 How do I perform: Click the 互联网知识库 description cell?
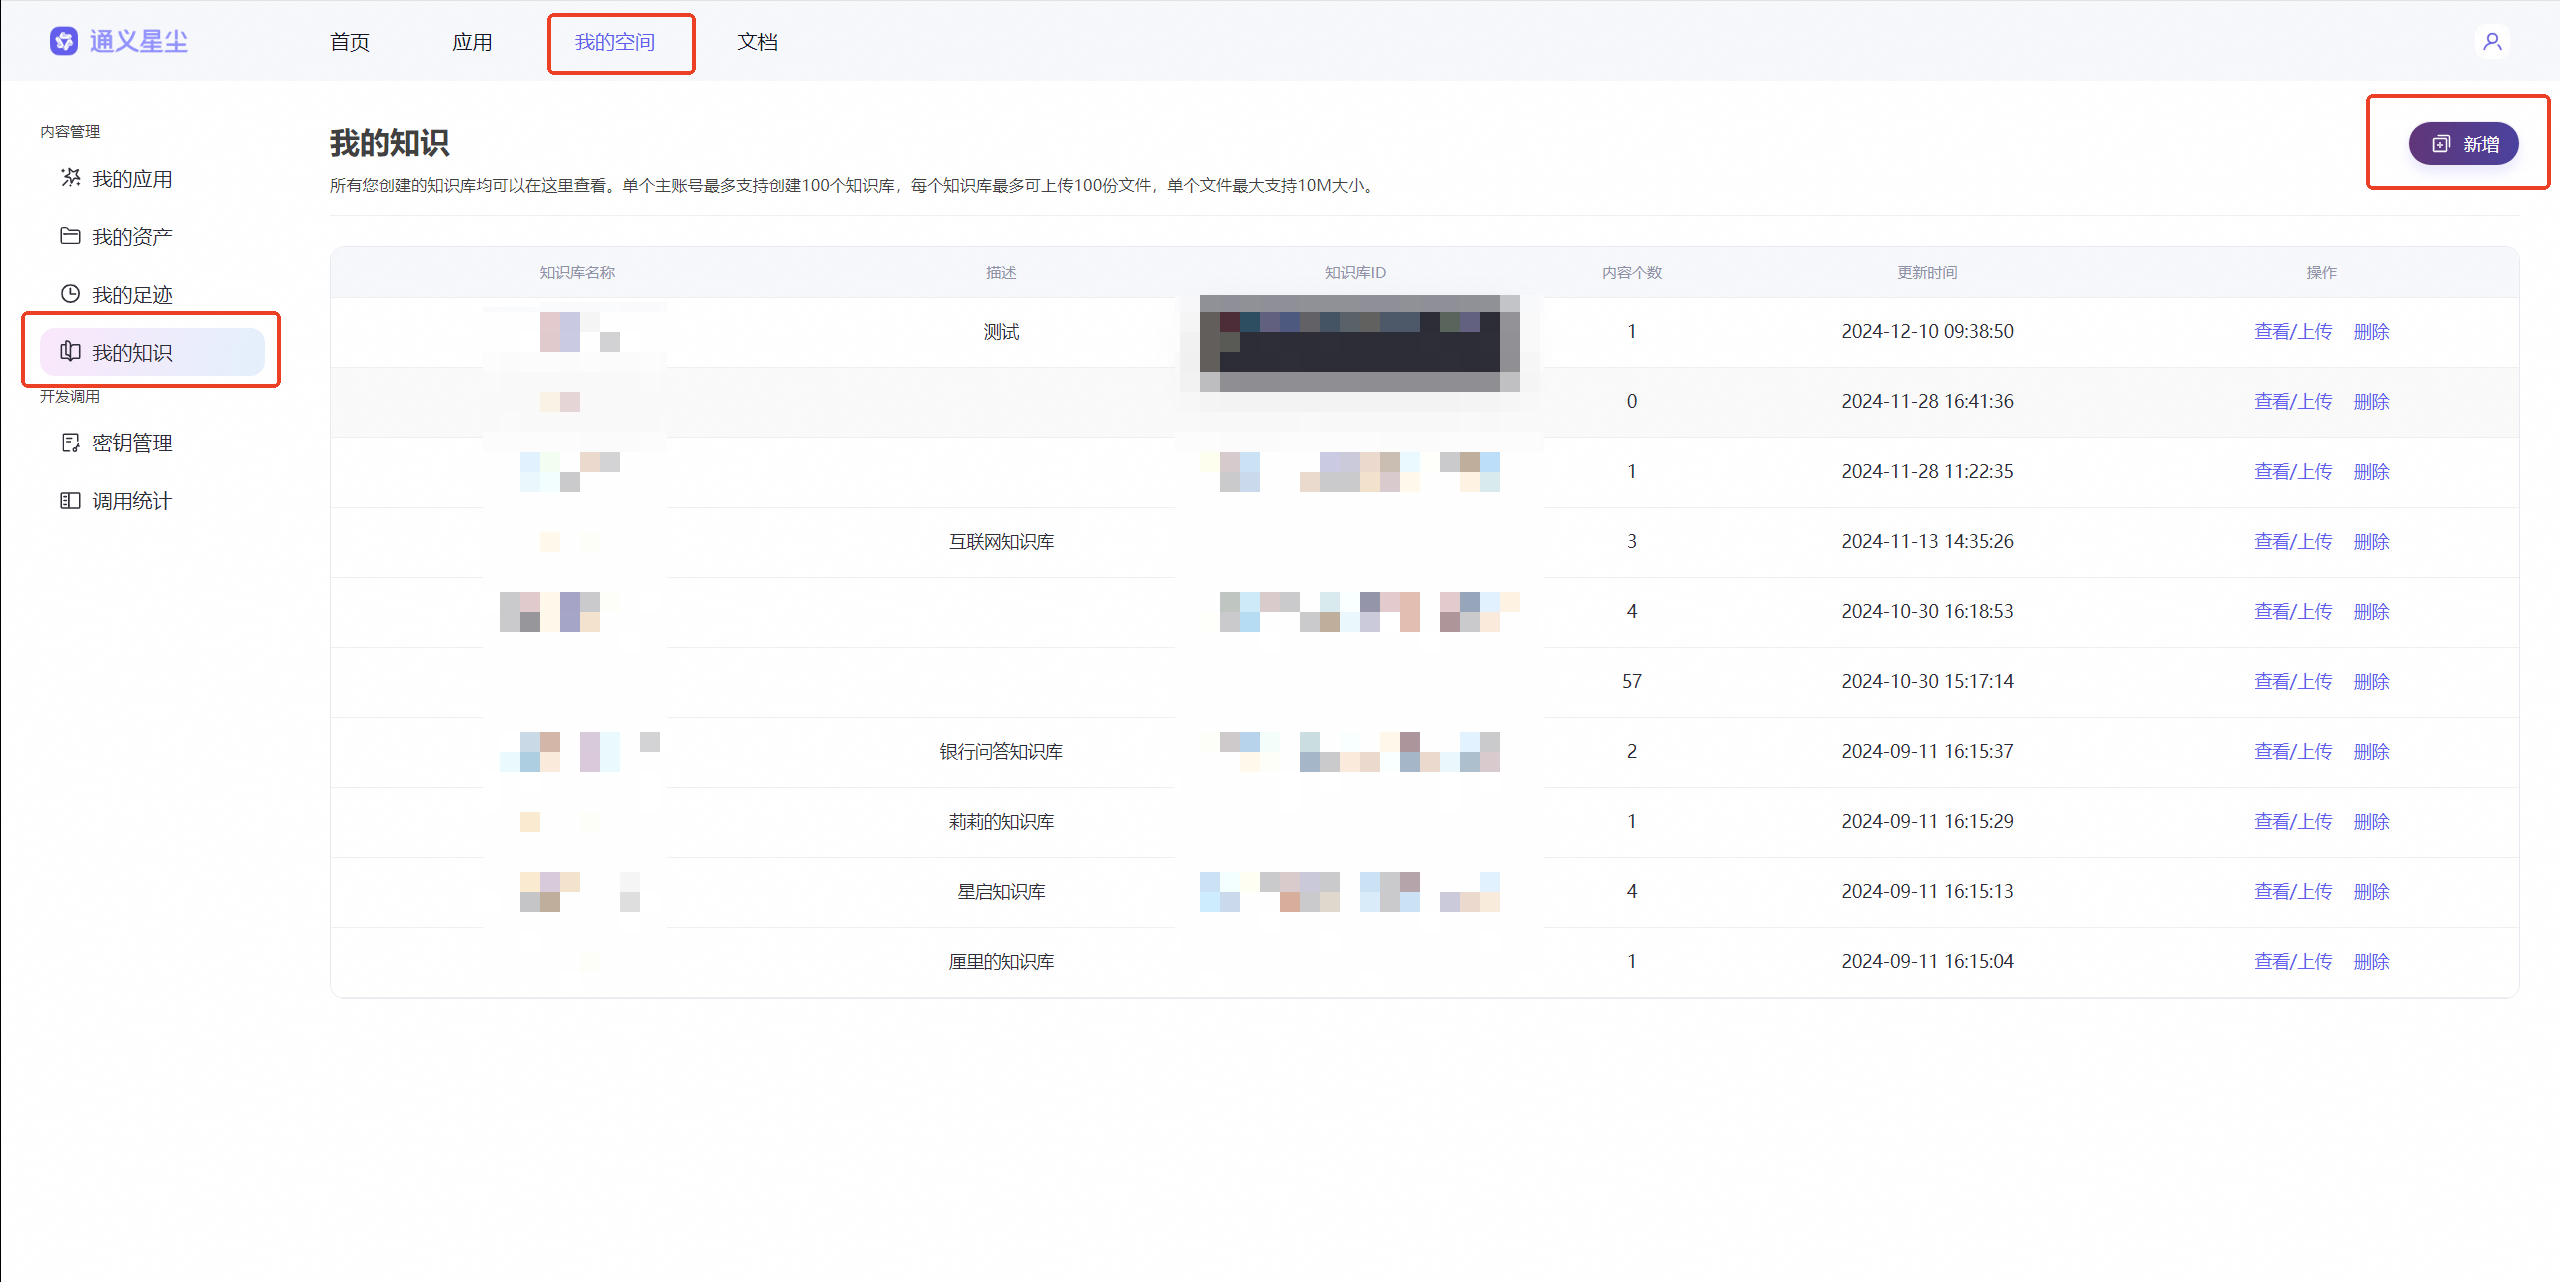(1001, 541)
